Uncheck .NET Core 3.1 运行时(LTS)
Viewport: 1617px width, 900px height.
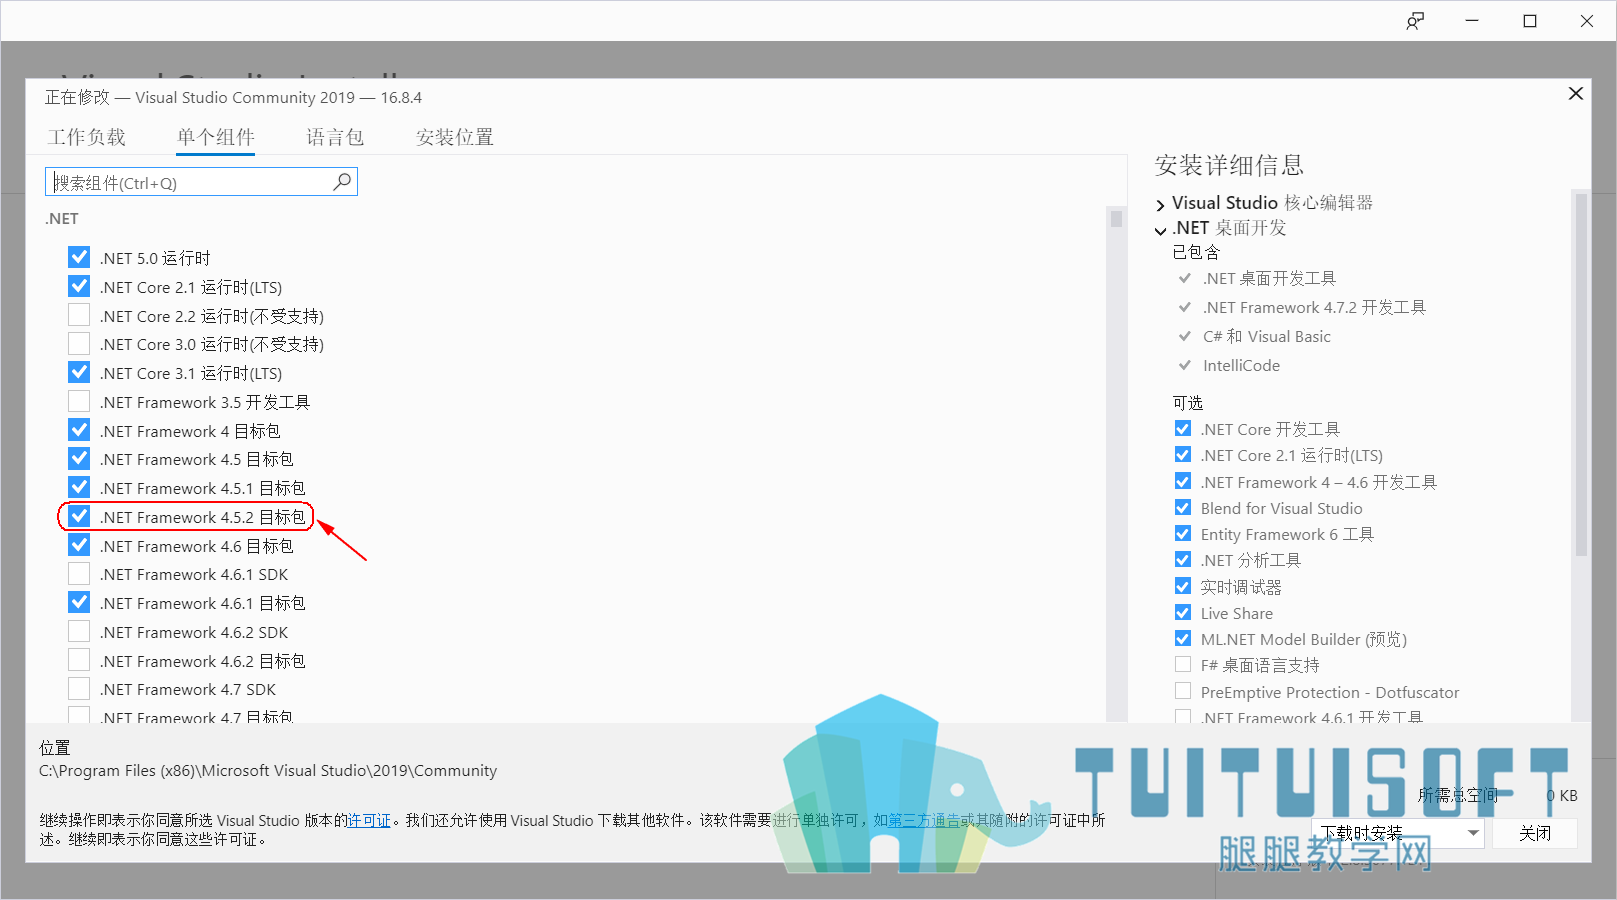(79, 372)
